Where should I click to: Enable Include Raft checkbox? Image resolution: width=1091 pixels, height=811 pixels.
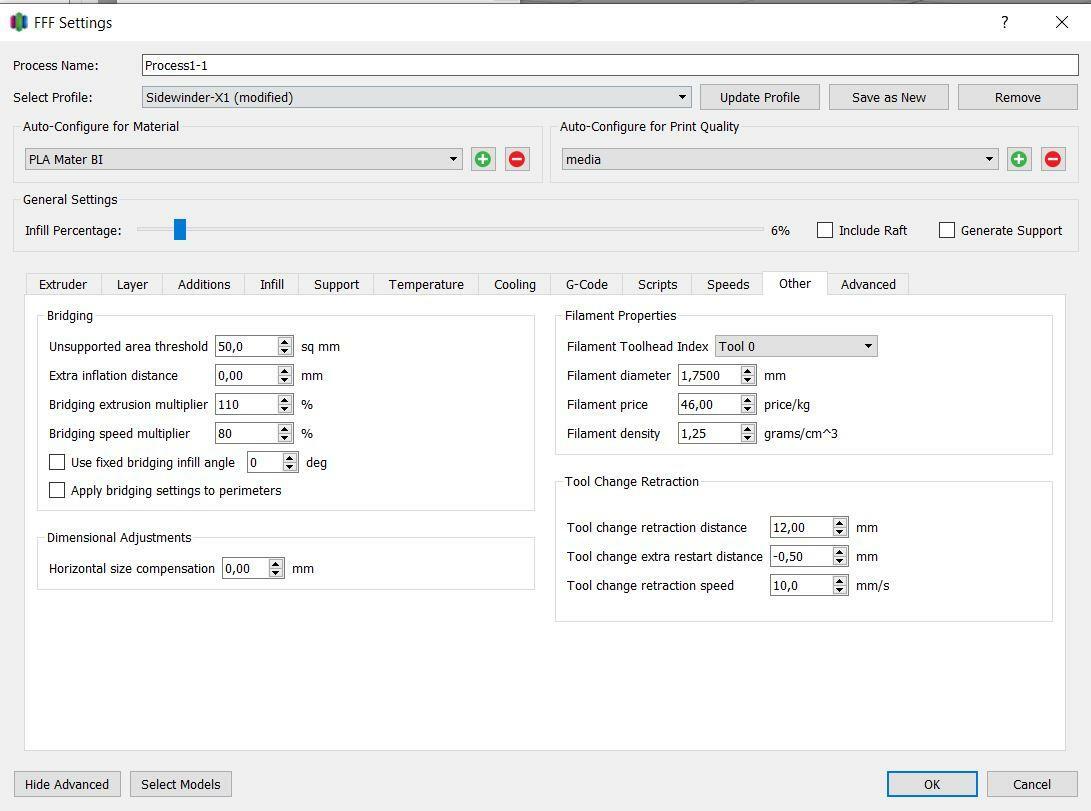pos(825,230)
